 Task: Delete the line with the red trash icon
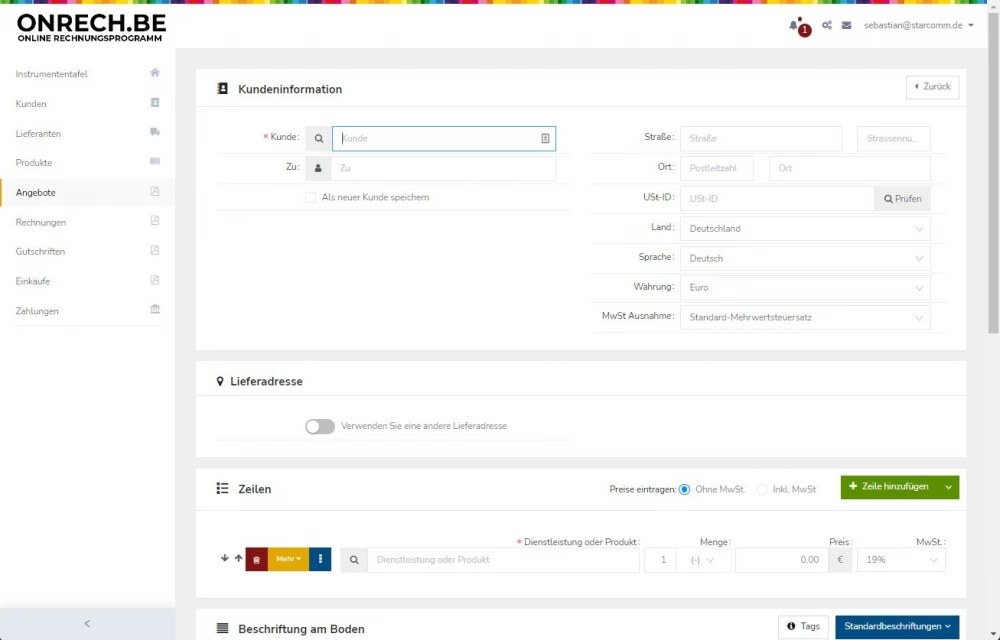click(257, 559)
